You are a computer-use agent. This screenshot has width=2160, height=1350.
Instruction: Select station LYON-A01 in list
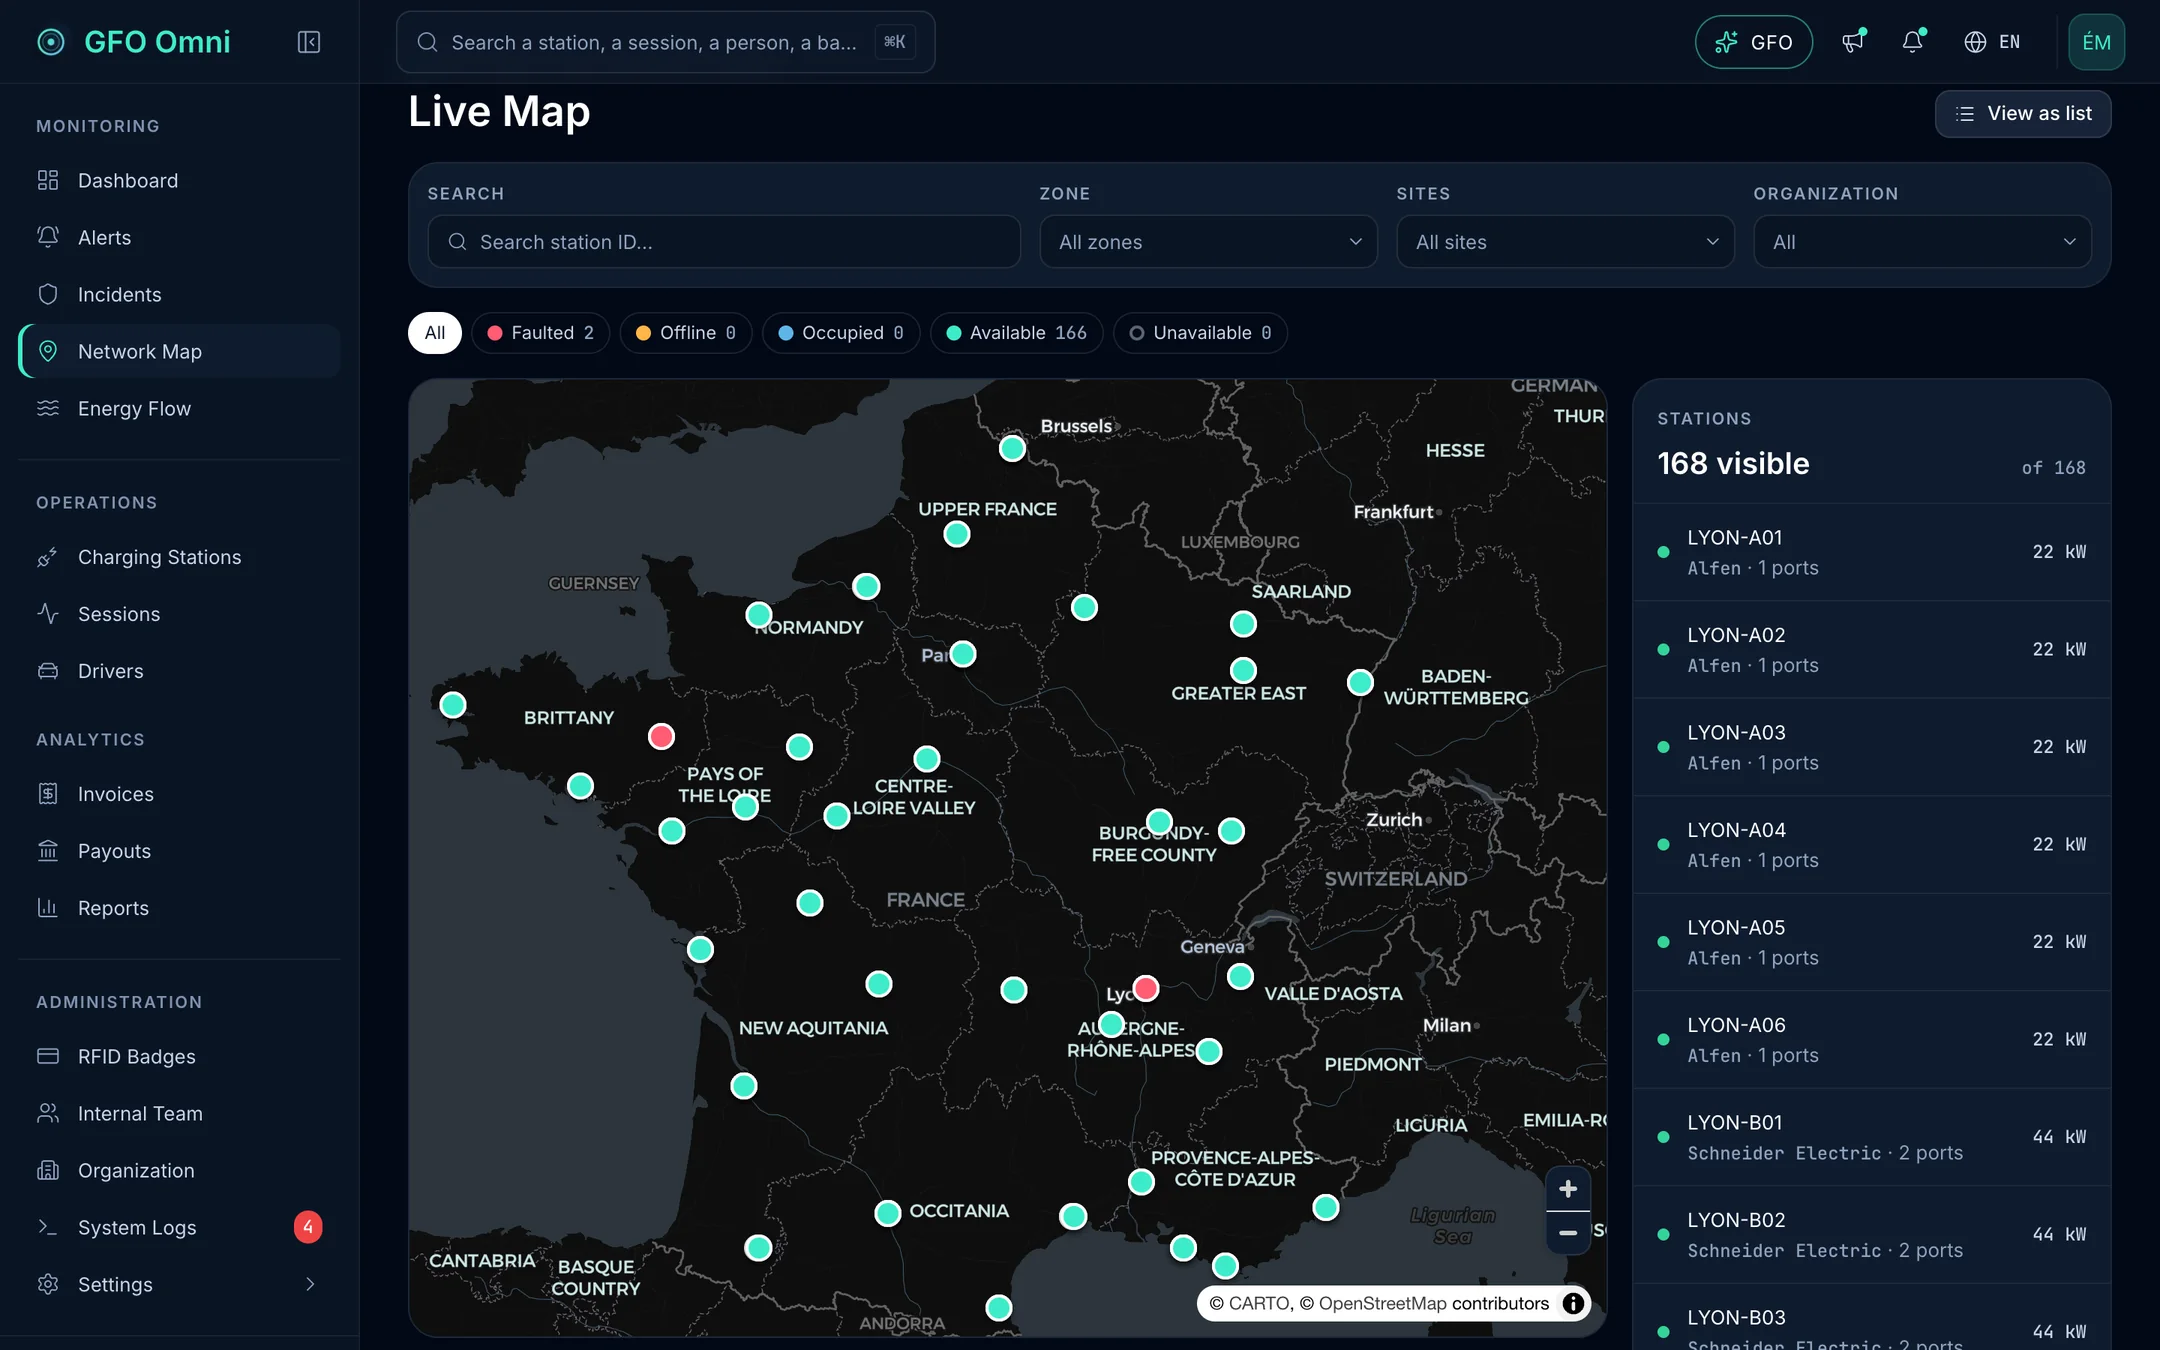tap(1872, 552)
